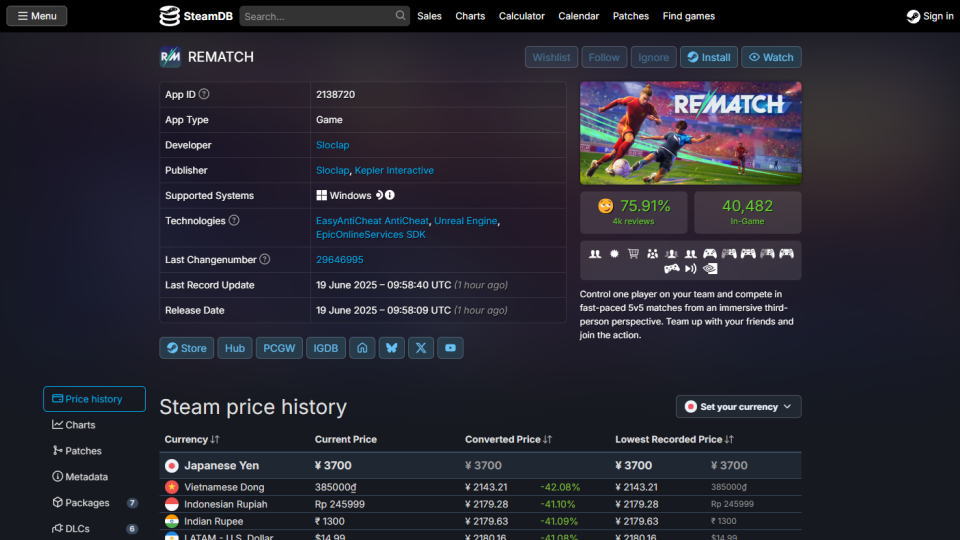The width and height of the screenshot is (960, 540).
Task: Sort by Lowest Recorded Price column
Action: click(x=674, y=439)
